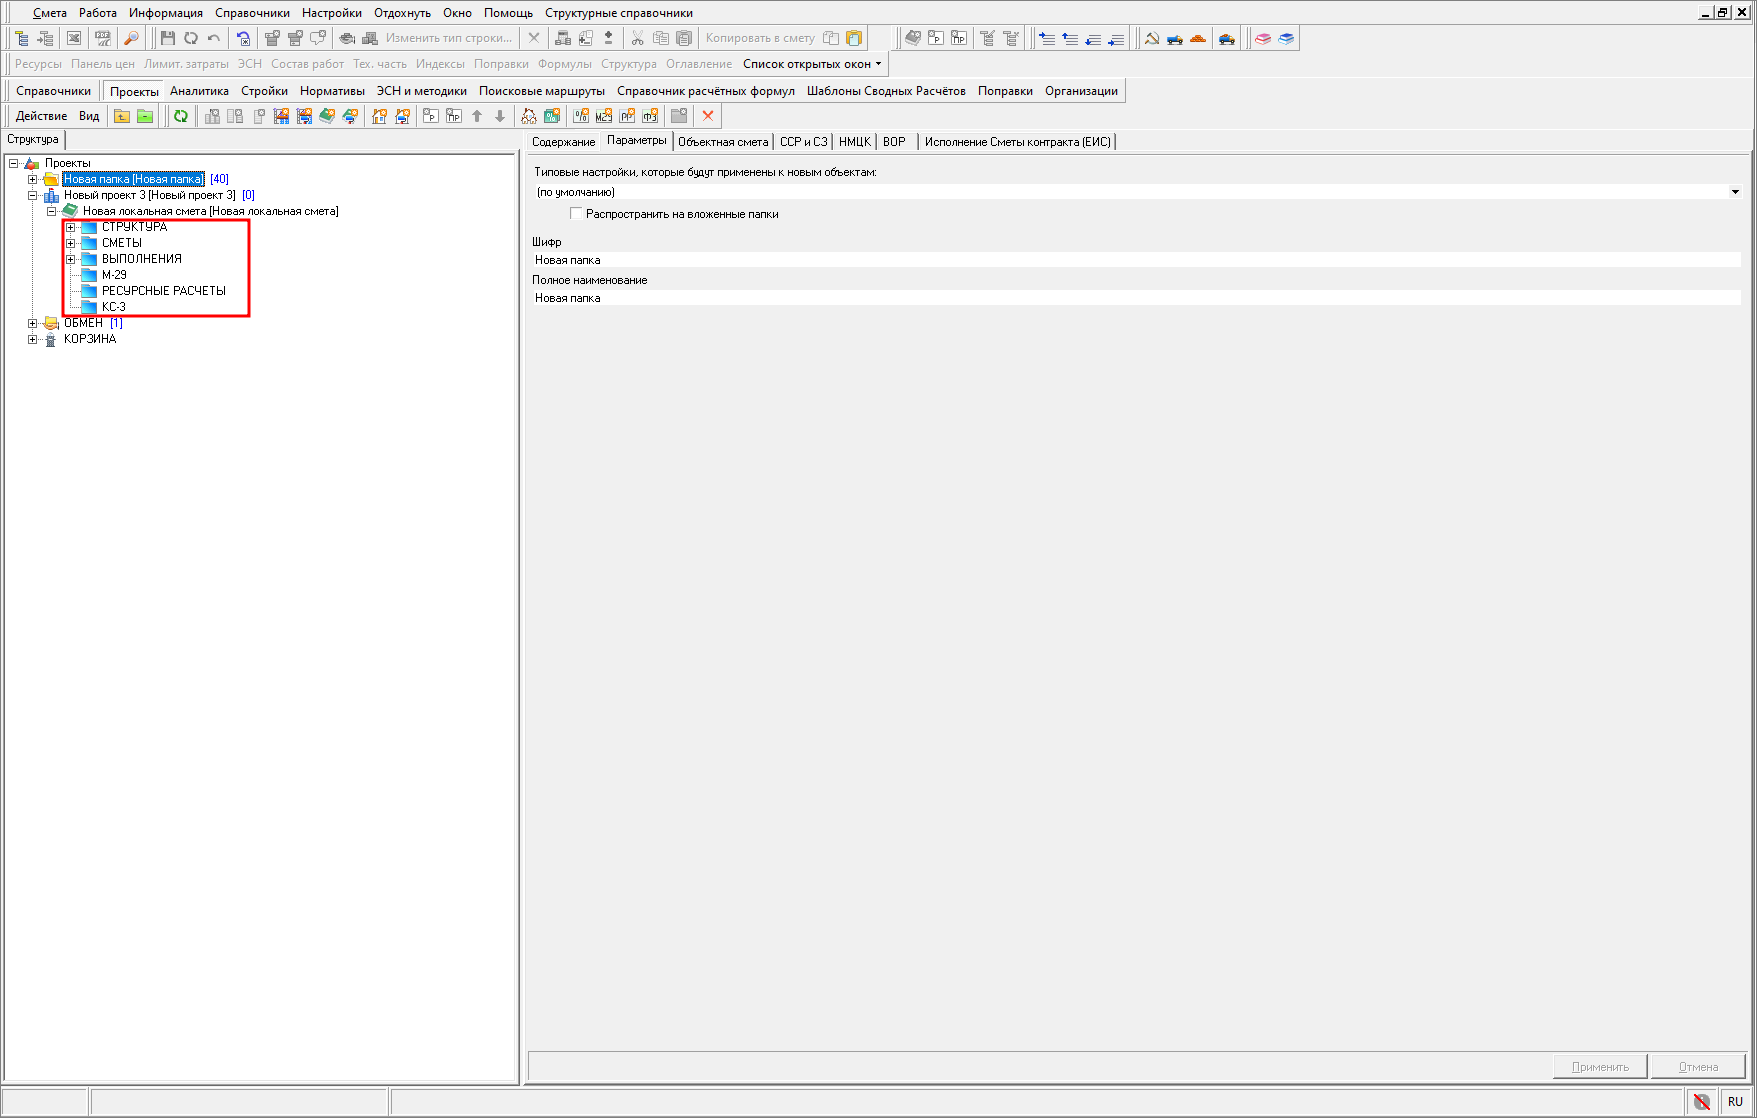Switch to the 'Объектная смета' tab

coord(723,142)
